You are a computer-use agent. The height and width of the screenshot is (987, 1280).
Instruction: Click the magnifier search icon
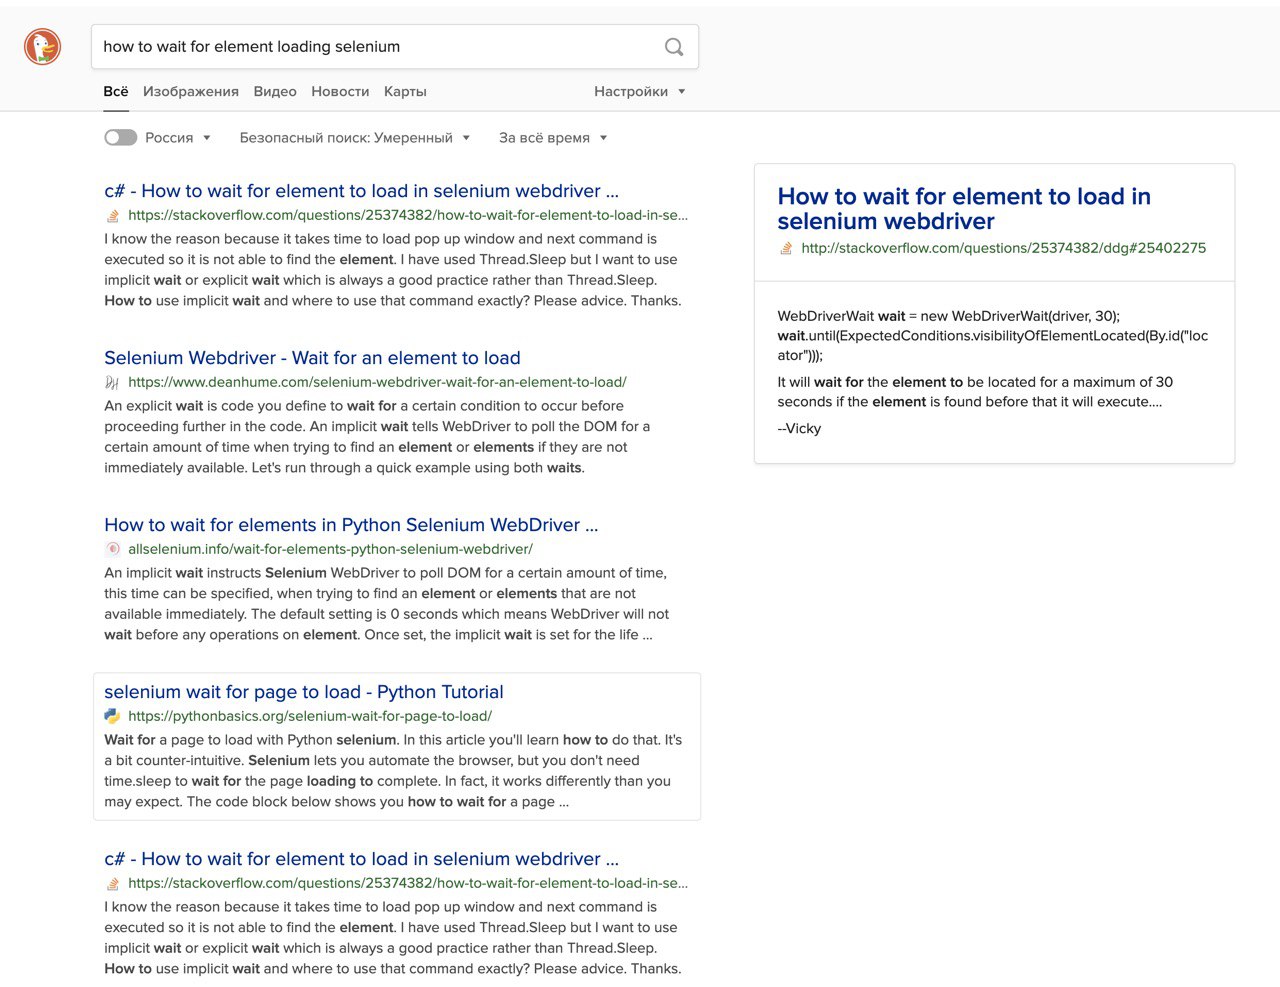(674, 47)
